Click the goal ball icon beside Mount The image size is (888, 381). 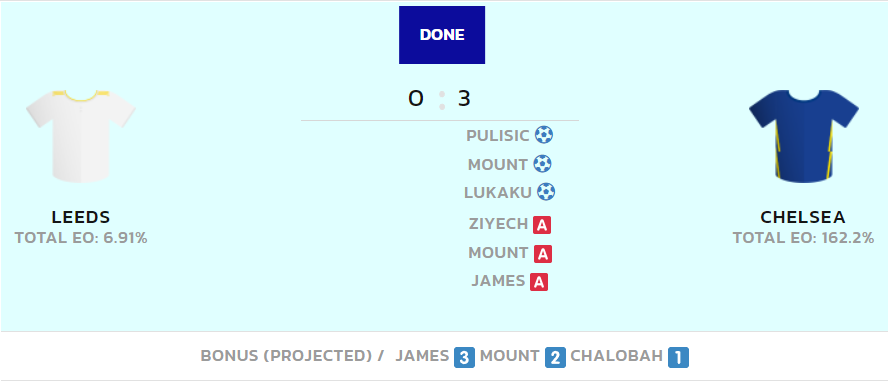(x=542, y=164)
